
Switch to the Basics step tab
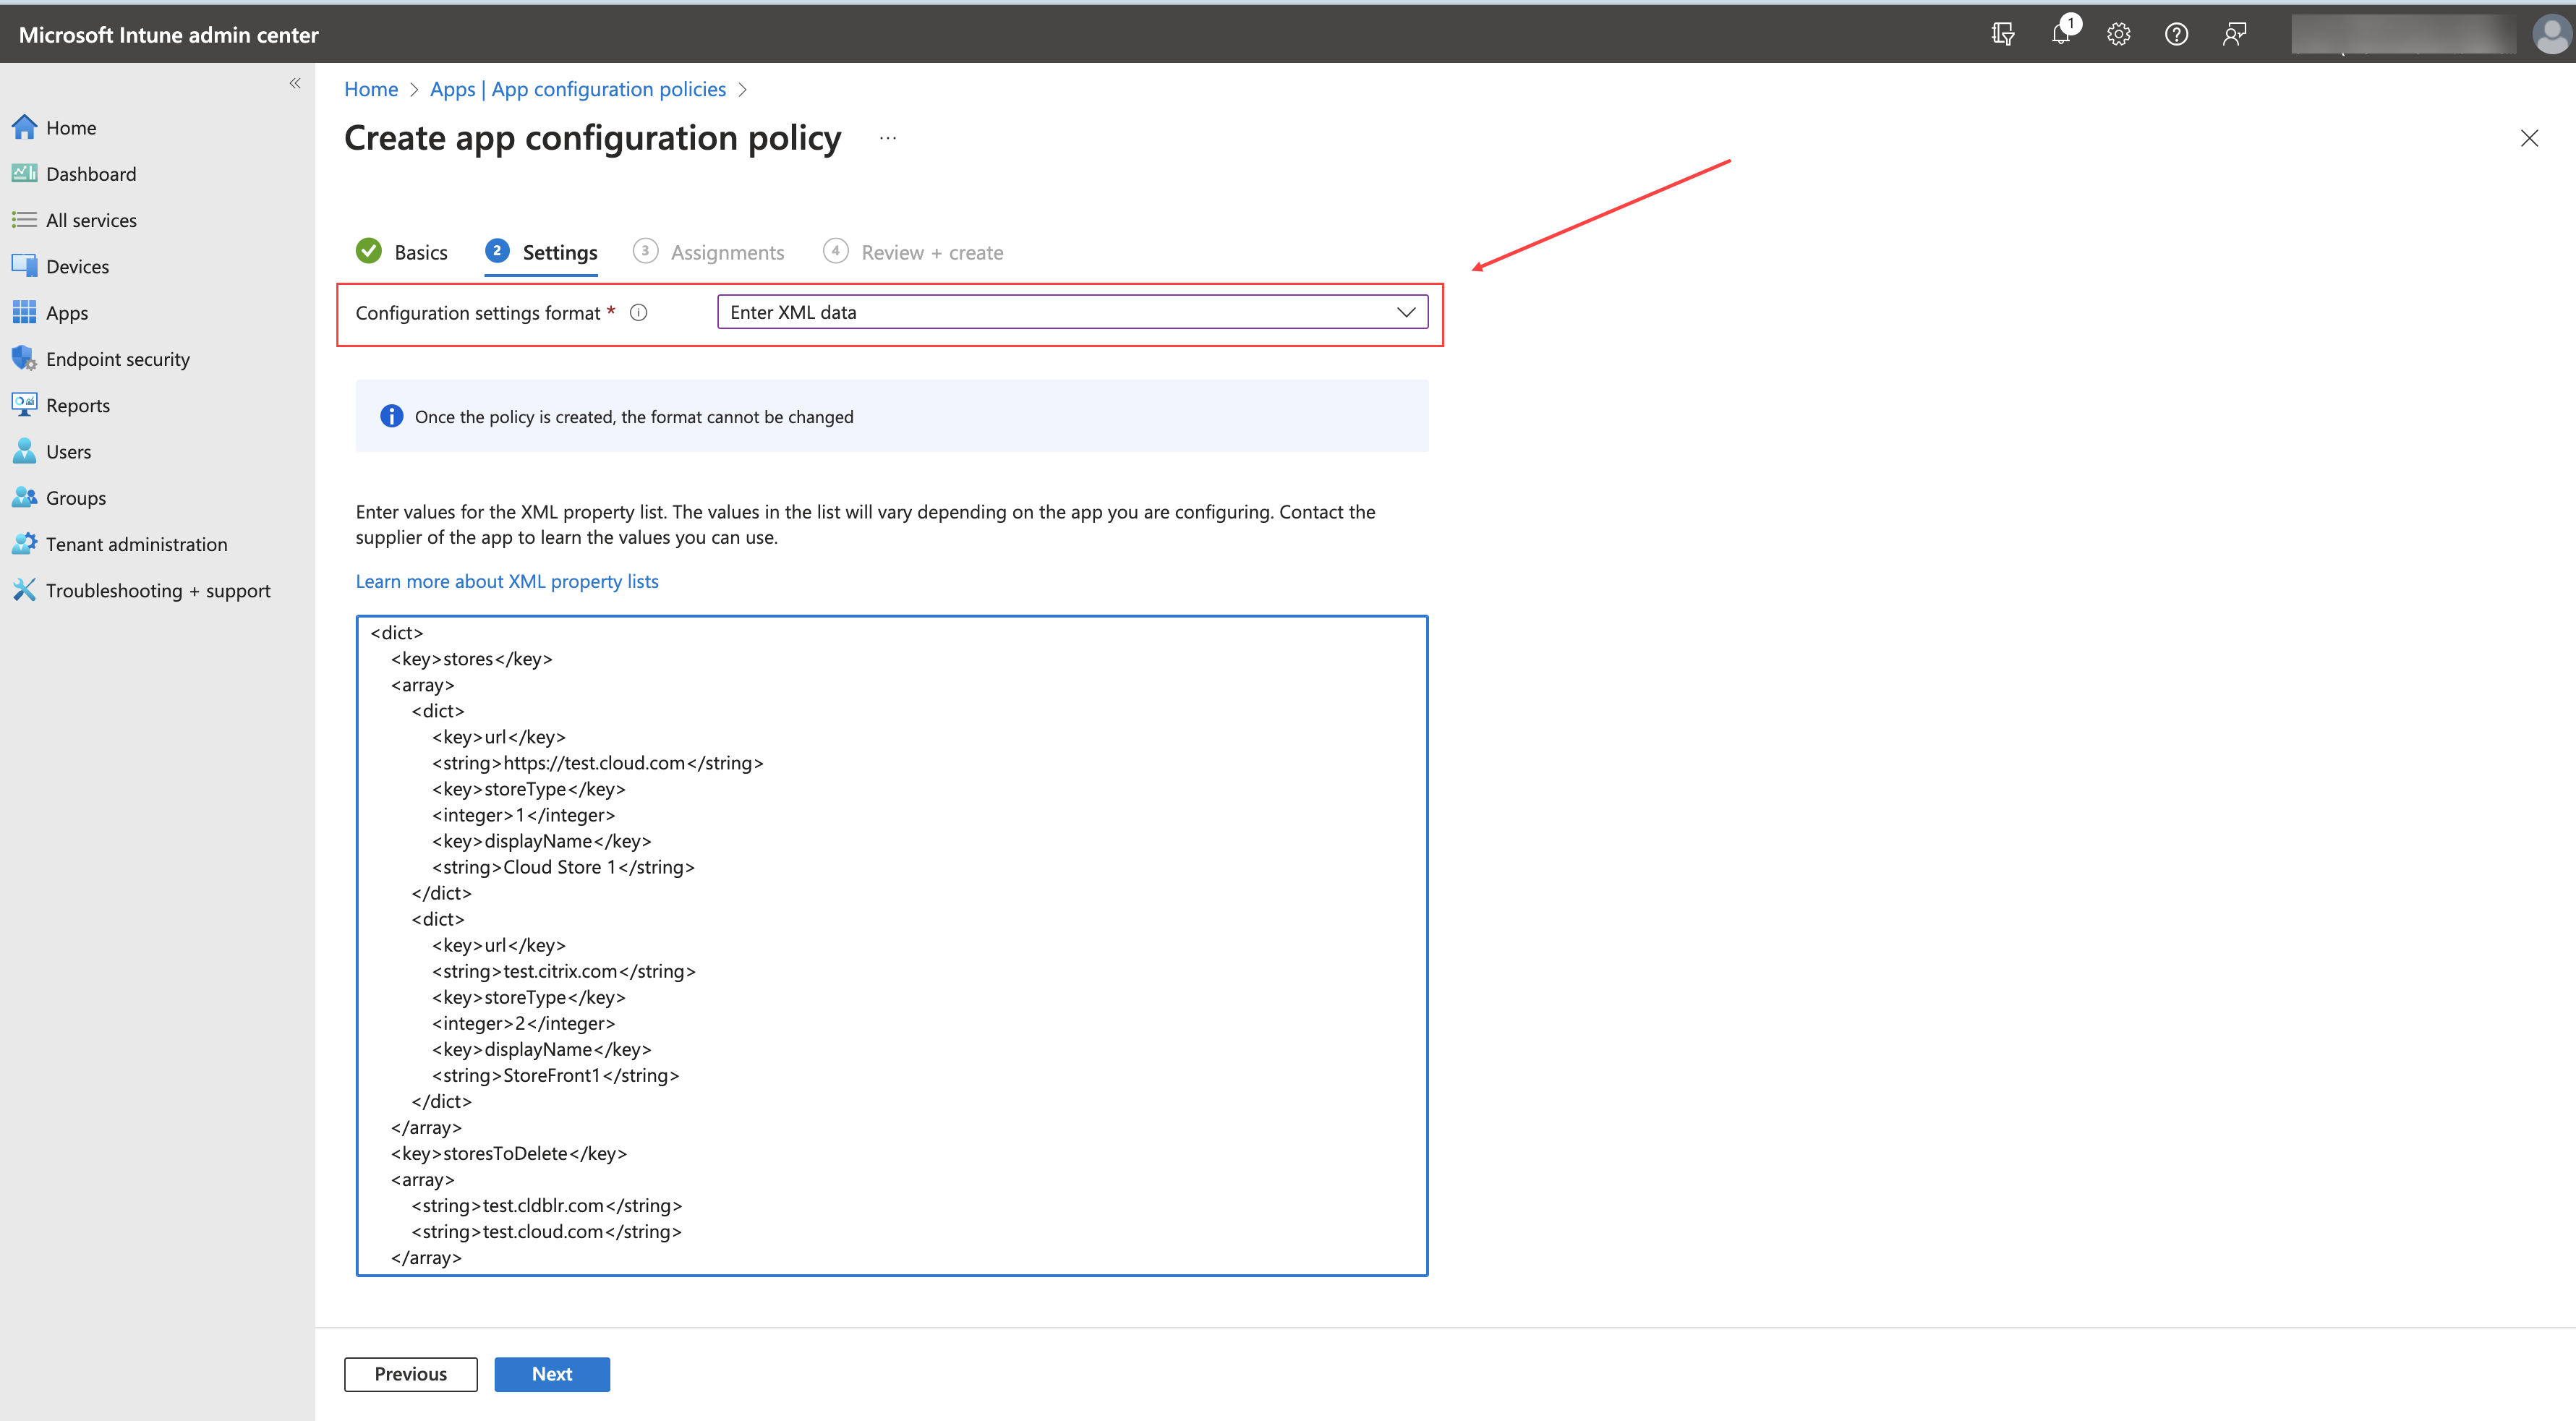tap(420, 252)
